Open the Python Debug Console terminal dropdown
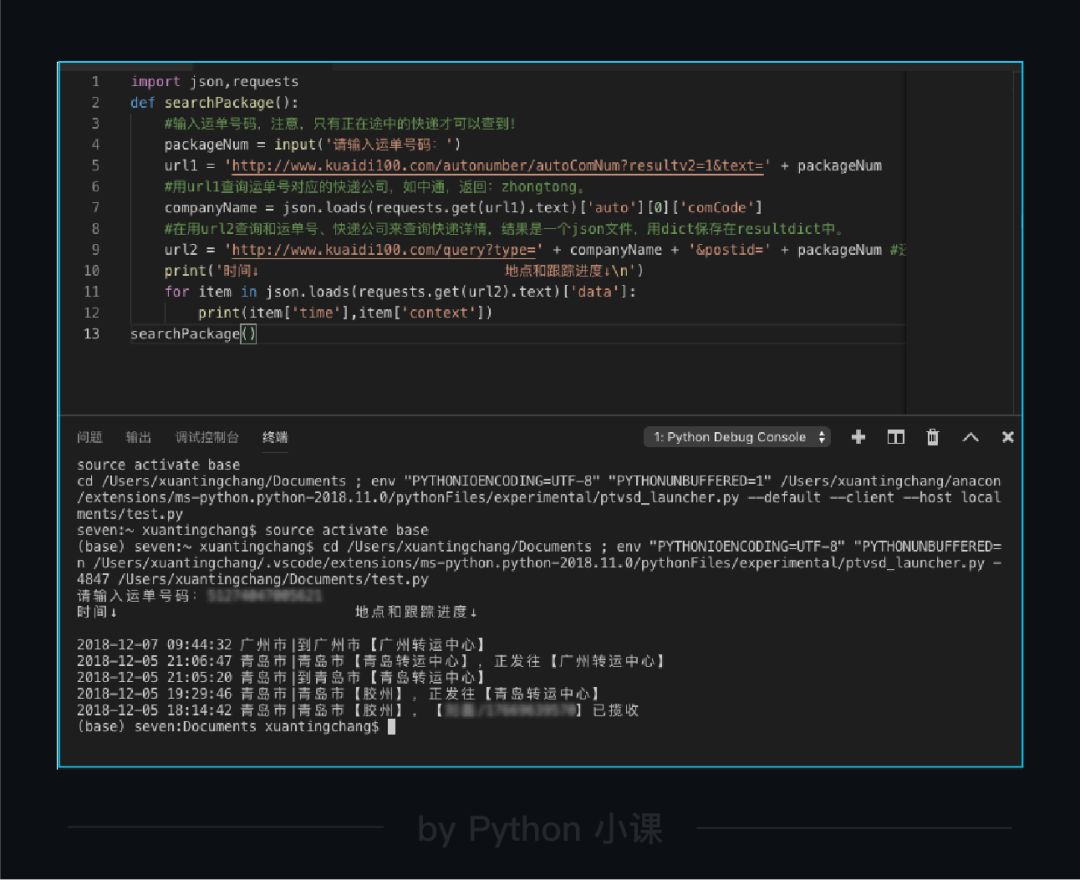 (738, 437)
